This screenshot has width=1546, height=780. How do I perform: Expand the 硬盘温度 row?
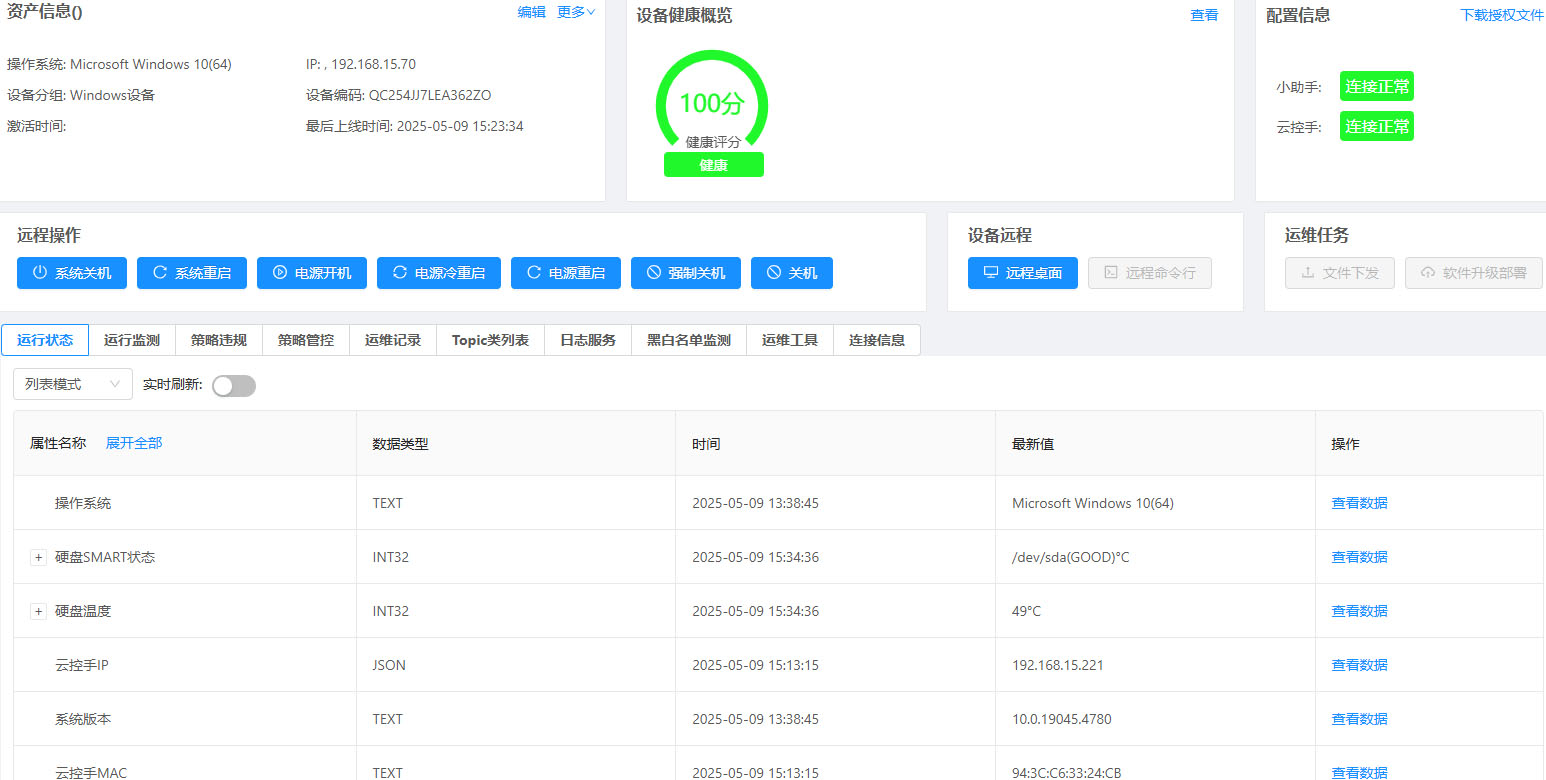[x=39, y=612]
